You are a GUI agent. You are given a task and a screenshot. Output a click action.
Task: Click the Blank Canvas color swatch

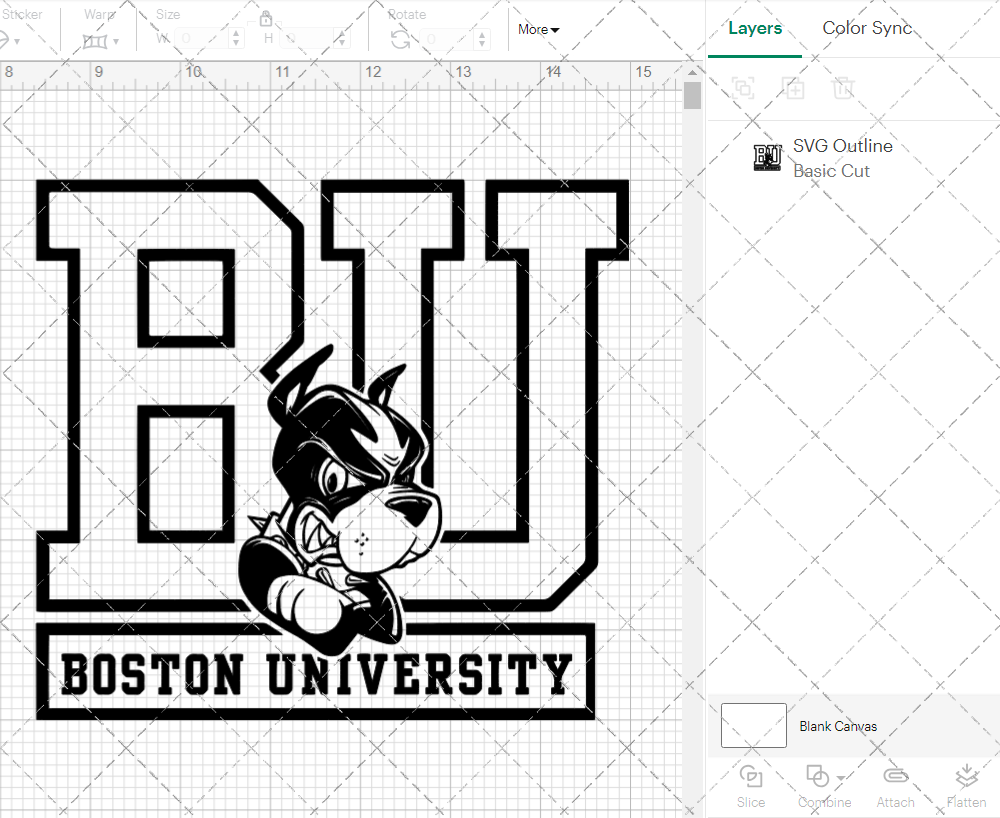[x=753, y=725]
